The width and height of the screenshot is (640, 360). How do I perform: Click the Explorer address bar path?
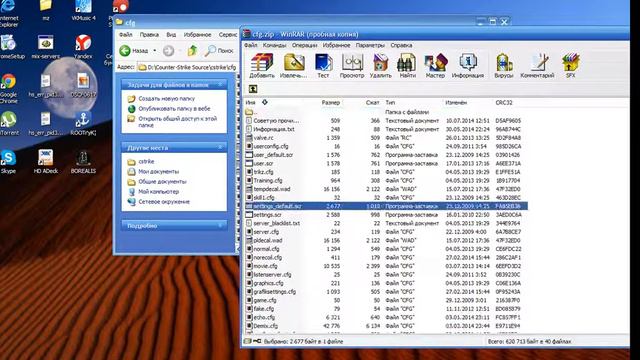[191, 67]
